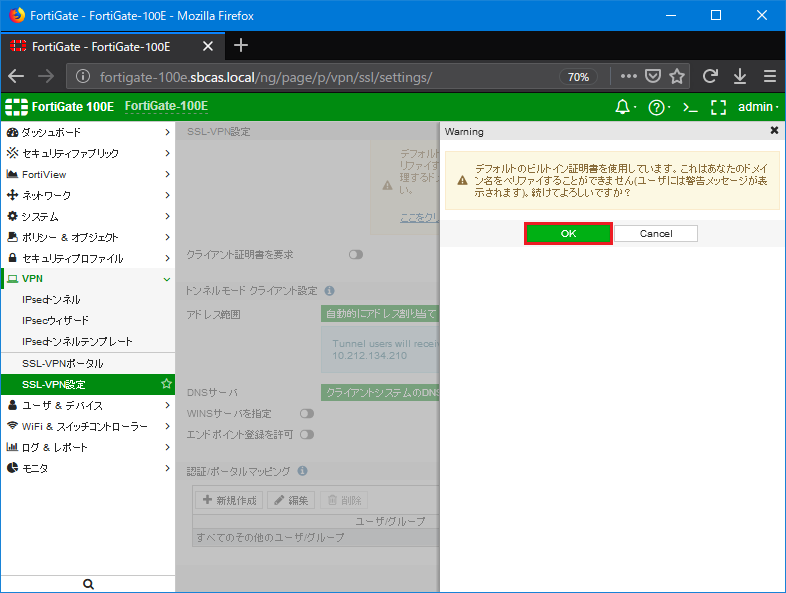Image resolution: width=786 pixels, height=593 pixels.
Task: Click the ここをクリック link in warning
Action: [419, 218]
